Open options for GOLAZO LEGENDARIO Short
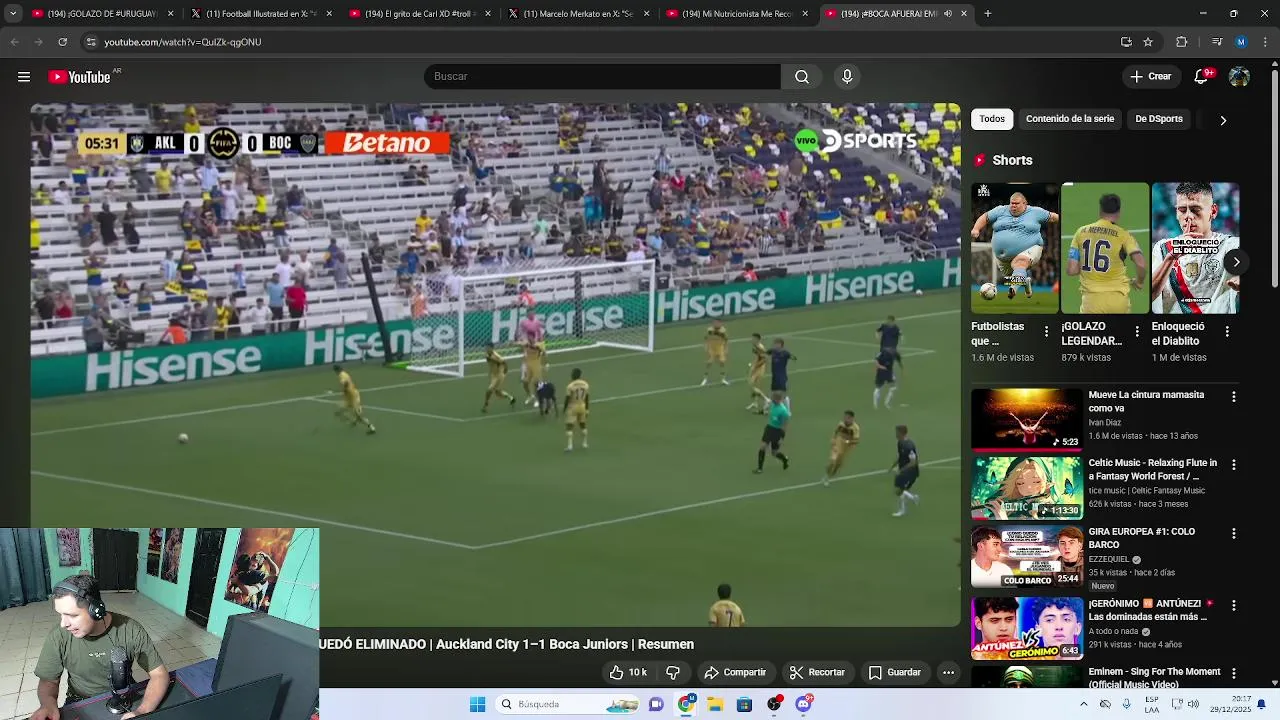This screenshot has width=1280, height=720. point(1137,331)
